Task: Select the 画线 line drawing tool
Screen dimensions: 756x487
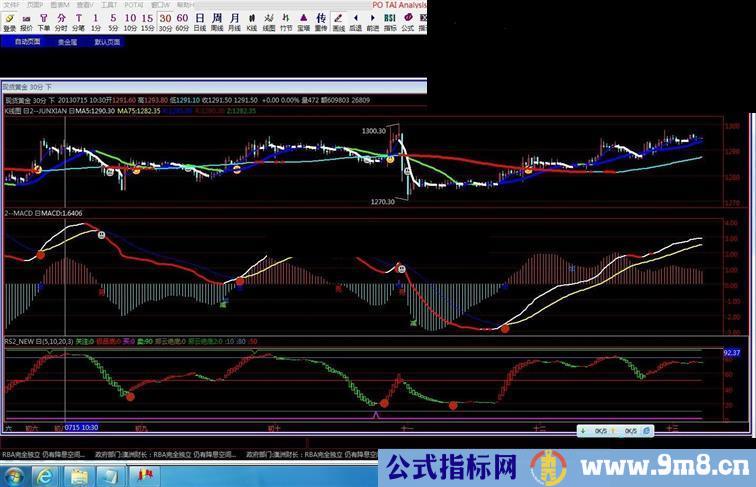Action: [x=338, y=21]
